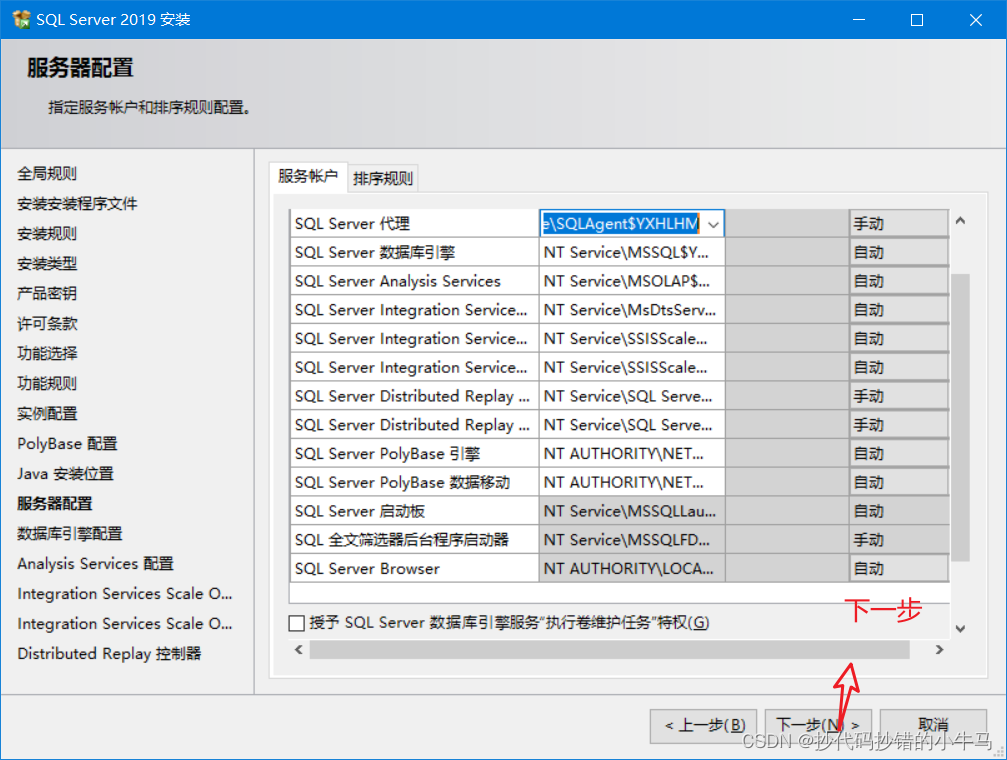This screenshot has height=760, width=1007.
Task: Click the horizontal scrollbar thumb
Action: click(609, 650)
